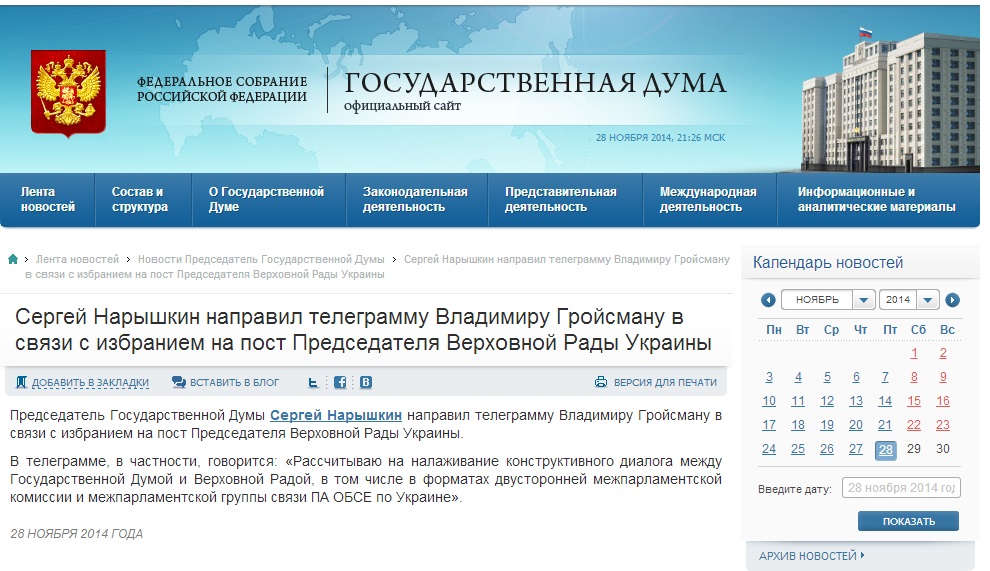Open the Лента новостей menu
Viewport: 990px width, 571px height.
(x=48, y=200)
